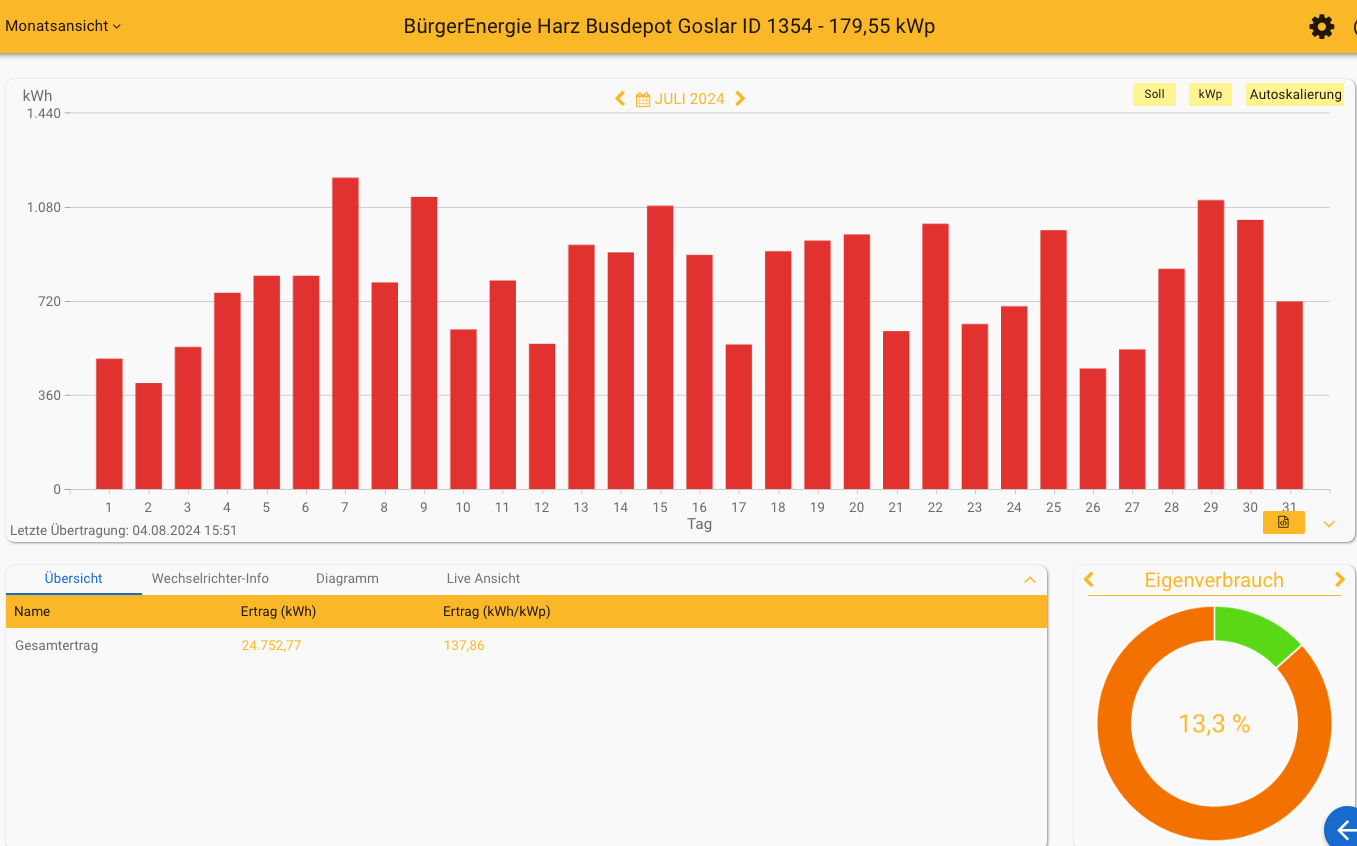Click the export chart data icon
Image resolution: width=1357 pixels, height=846 pixels.
coord(1283,522)
